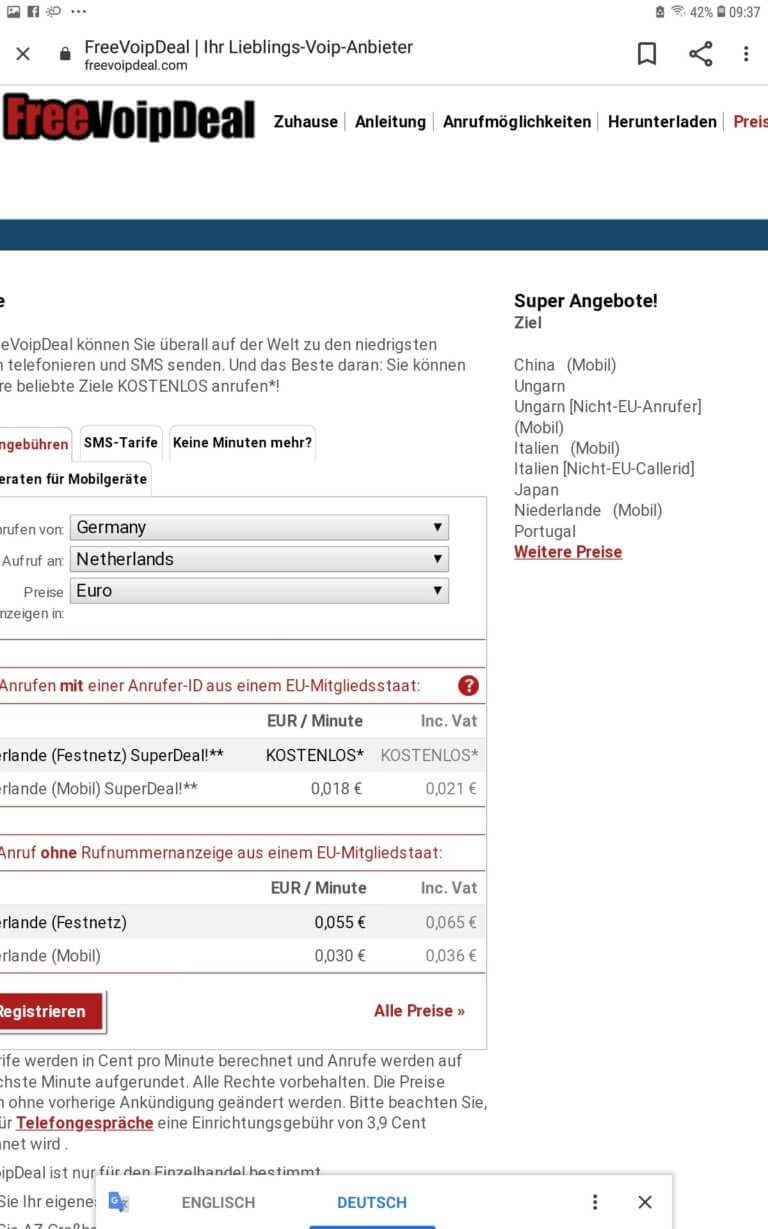768x1229 pixels.
Task: Click the China (Mobil) destination
Action: (x=565, y=365)
